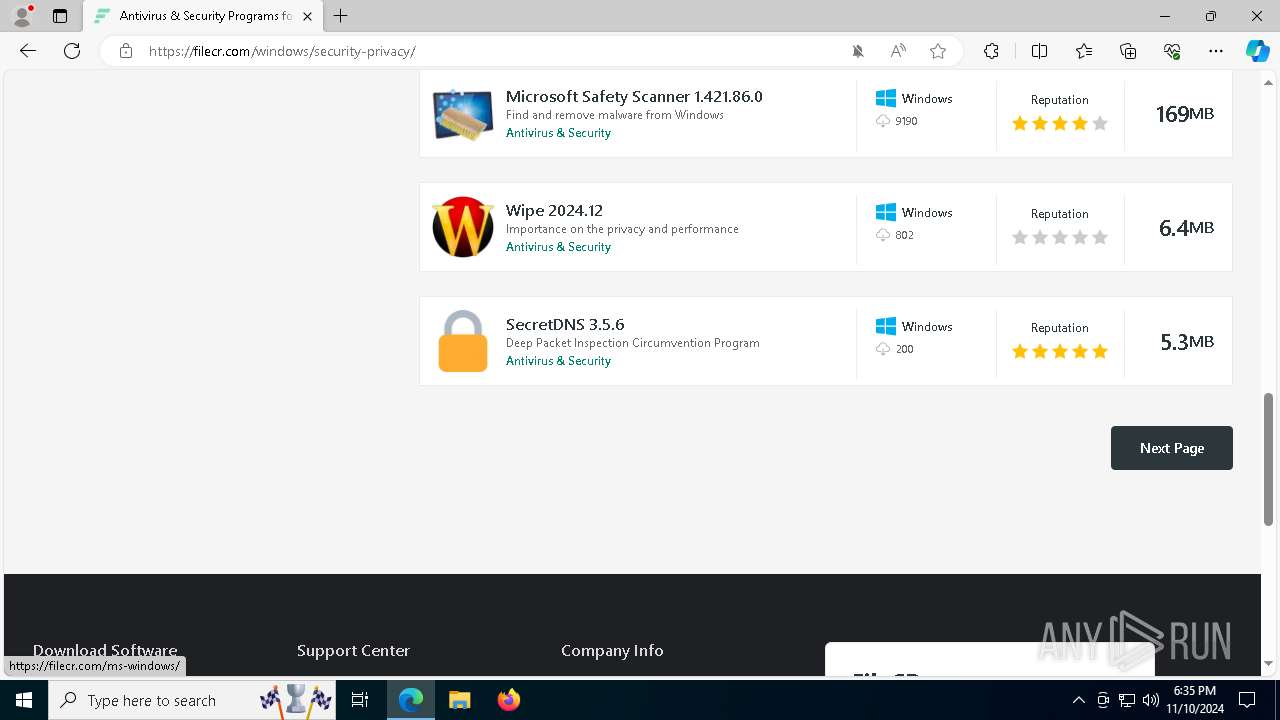Click the 200 downloads count
The image size is (1280, 720).
pyautogui.click(x=904, y=349)
